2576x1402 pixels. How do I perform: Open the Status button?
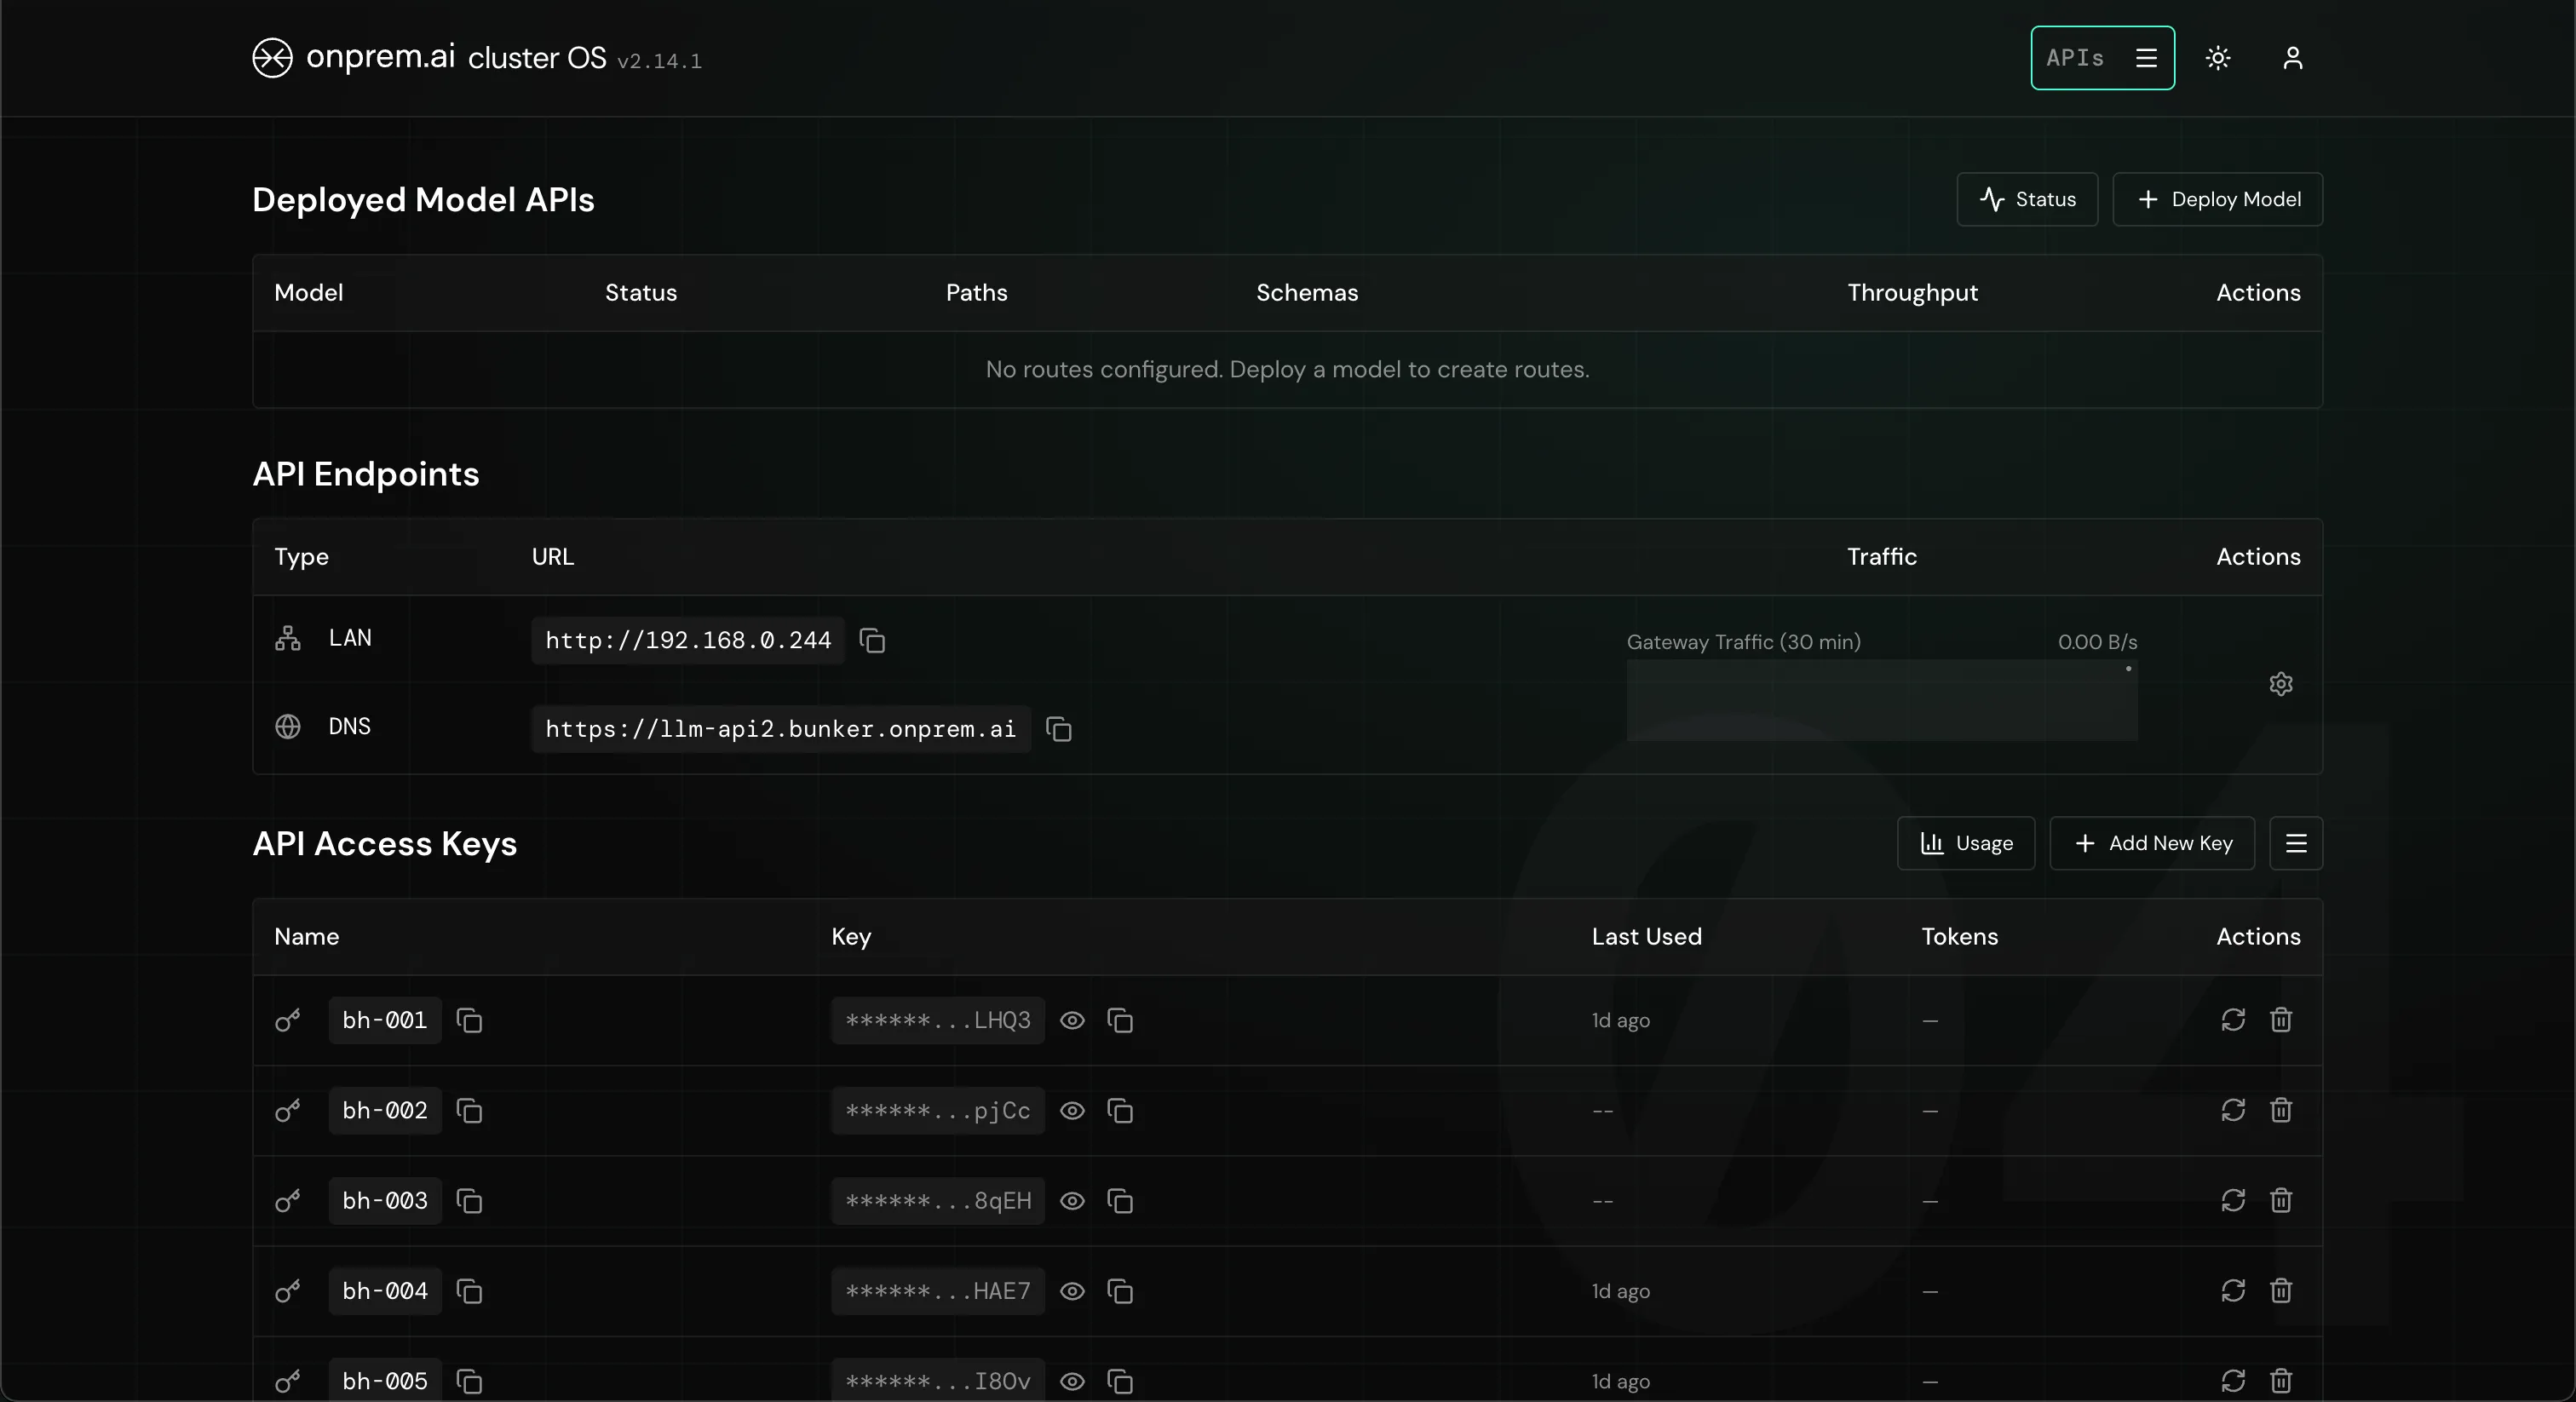[x=2027, y=199]
